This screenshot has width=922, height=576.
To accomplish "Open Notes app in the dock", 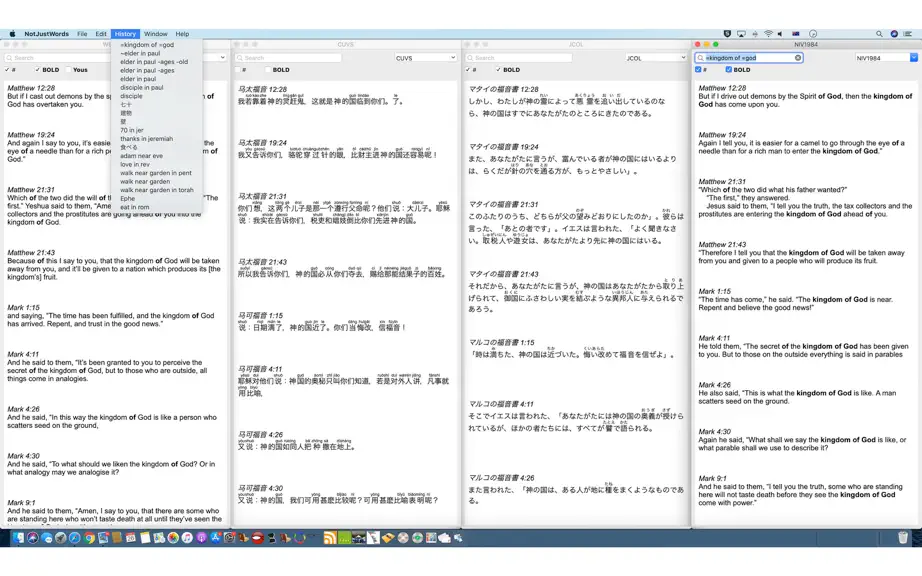I will click(145, 538).
